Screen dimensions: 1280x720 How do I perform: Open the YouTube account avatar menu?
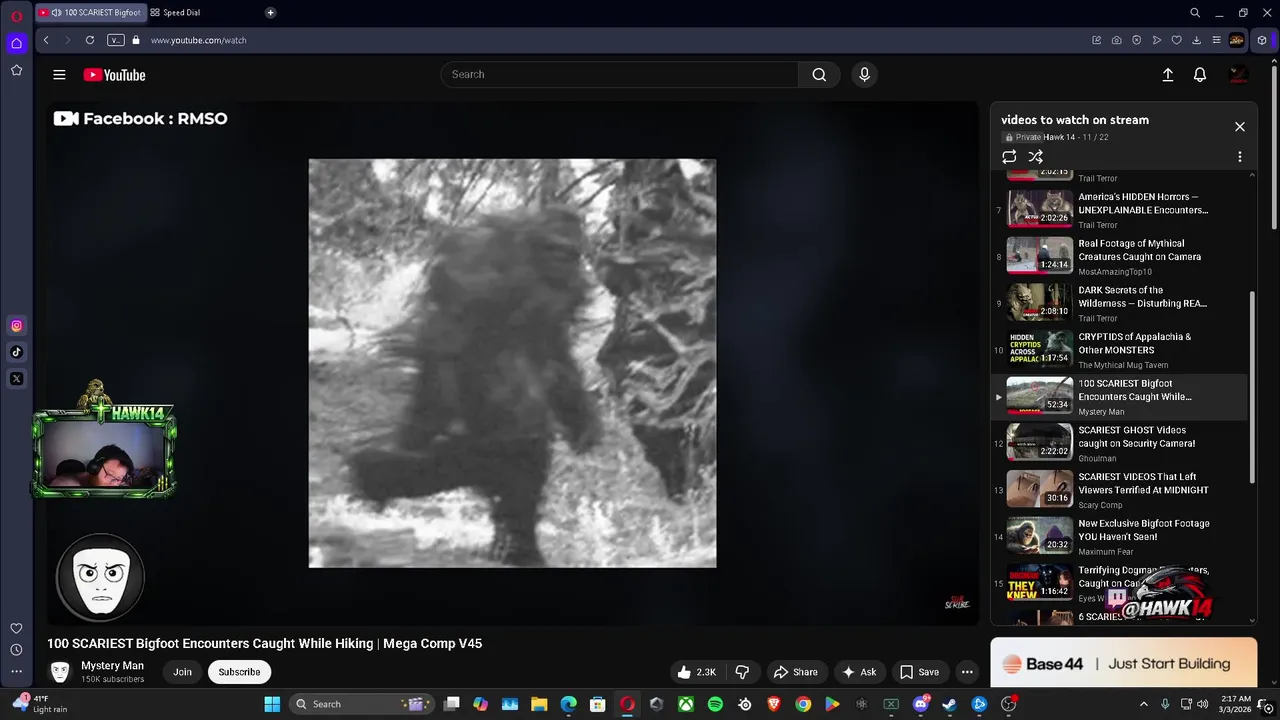pos(1238,75)
